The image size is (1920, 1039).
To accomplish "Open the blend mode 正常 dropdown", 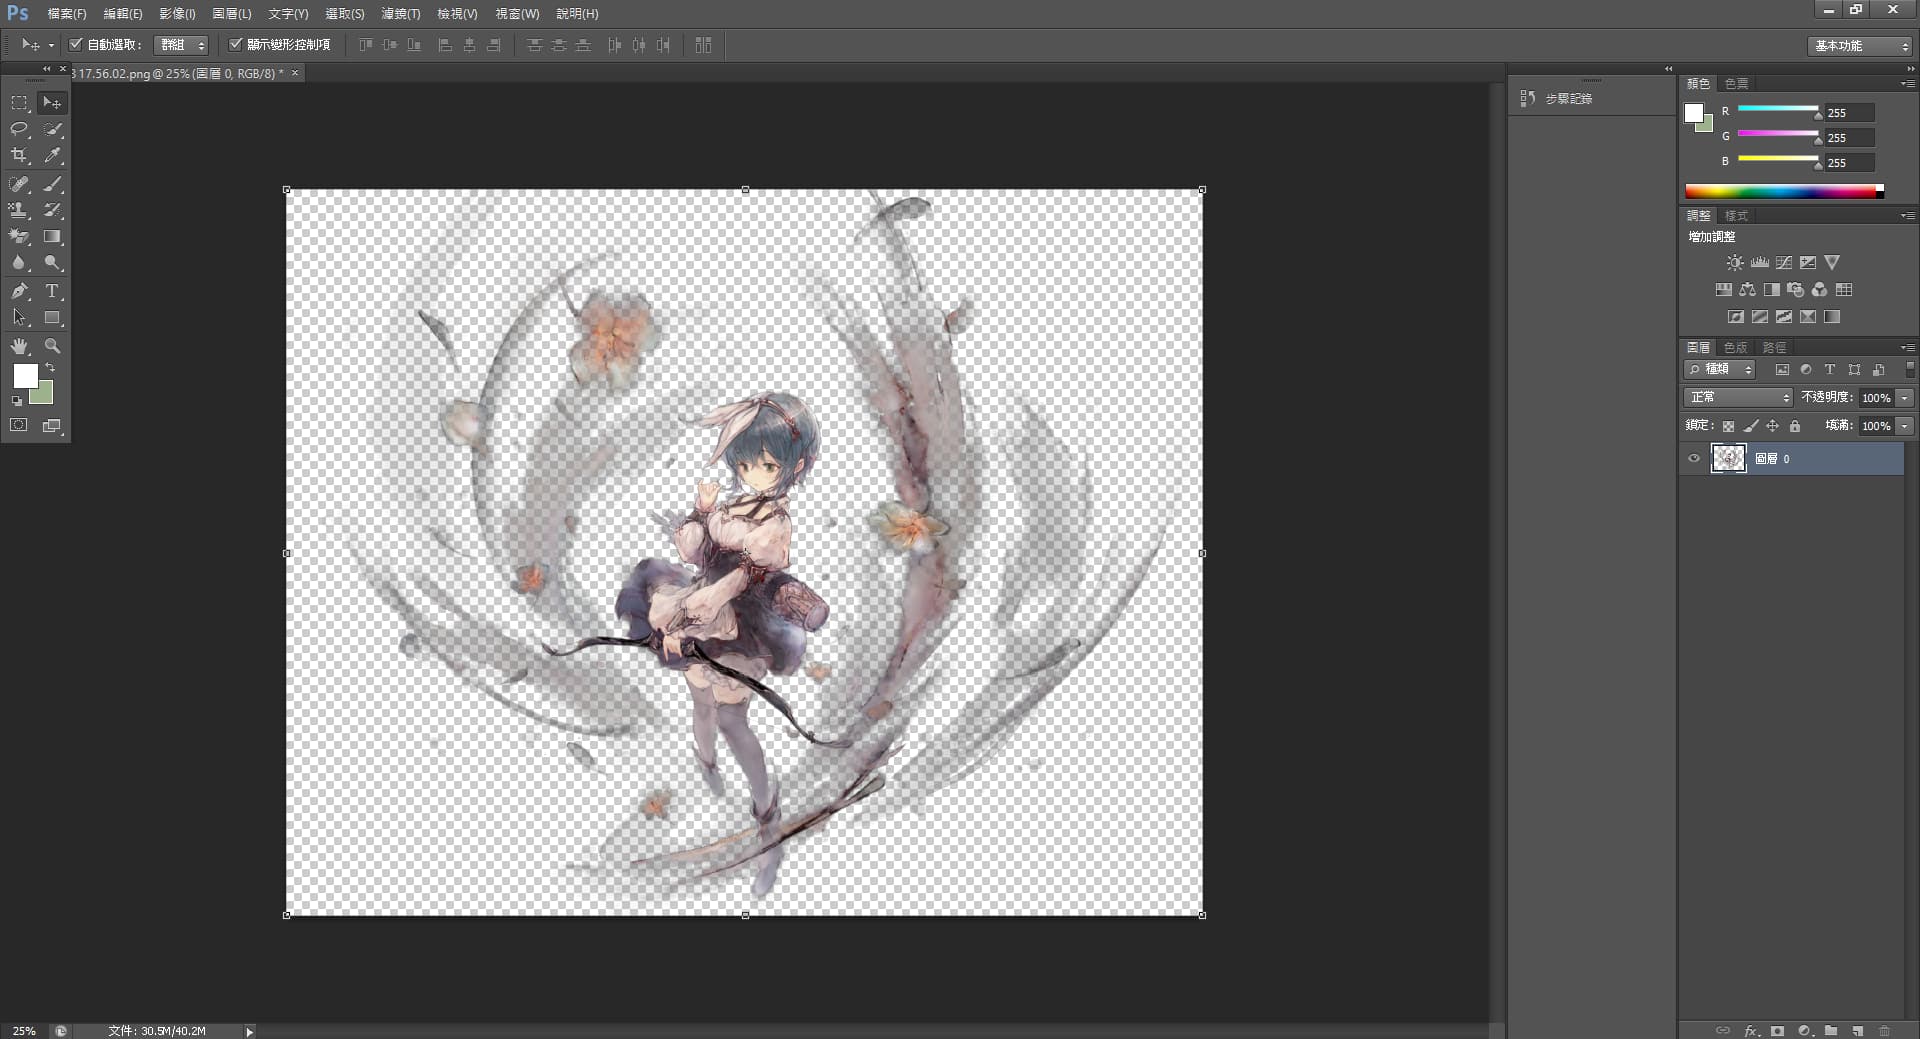I will pyautogui.click(x=1738, y=397).
